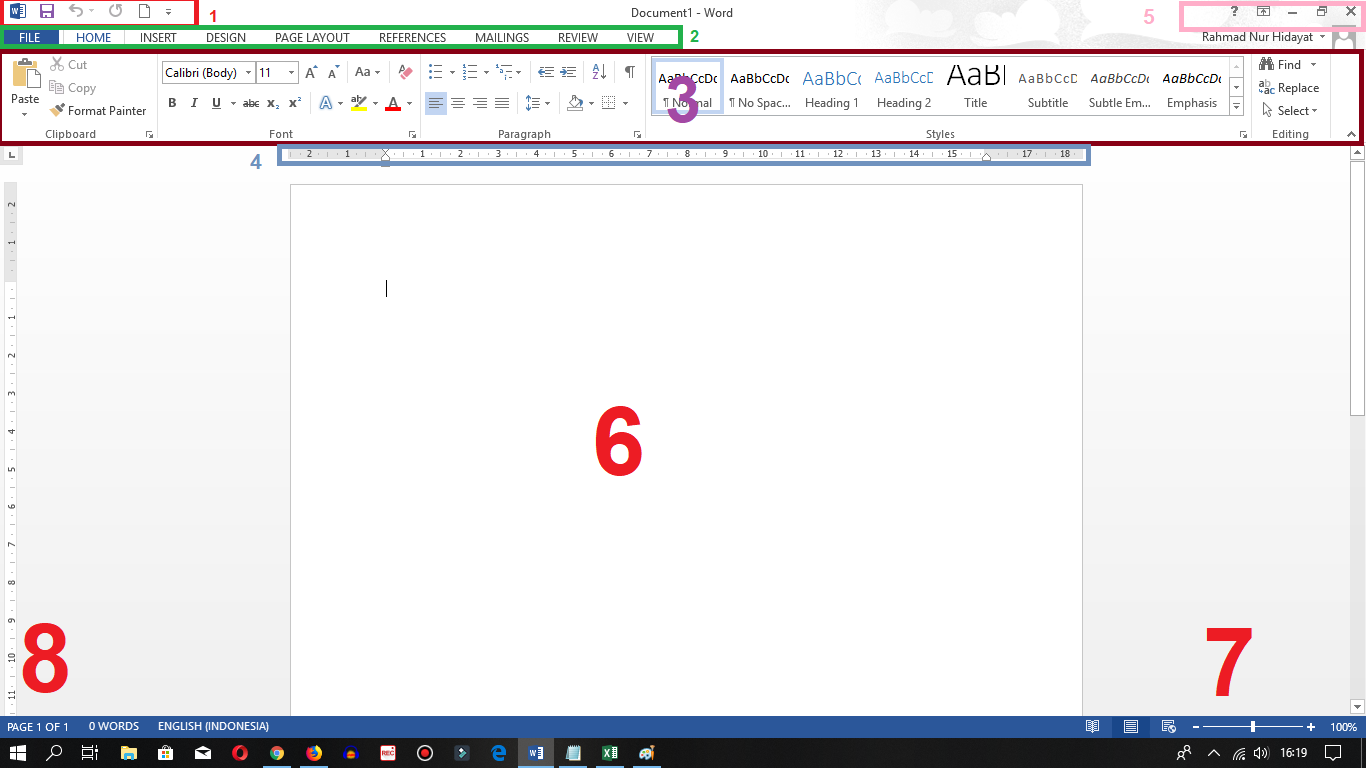Open multilevel list dropdown
The width and height of the screenshot is (1366, 768).
point(509,72)
